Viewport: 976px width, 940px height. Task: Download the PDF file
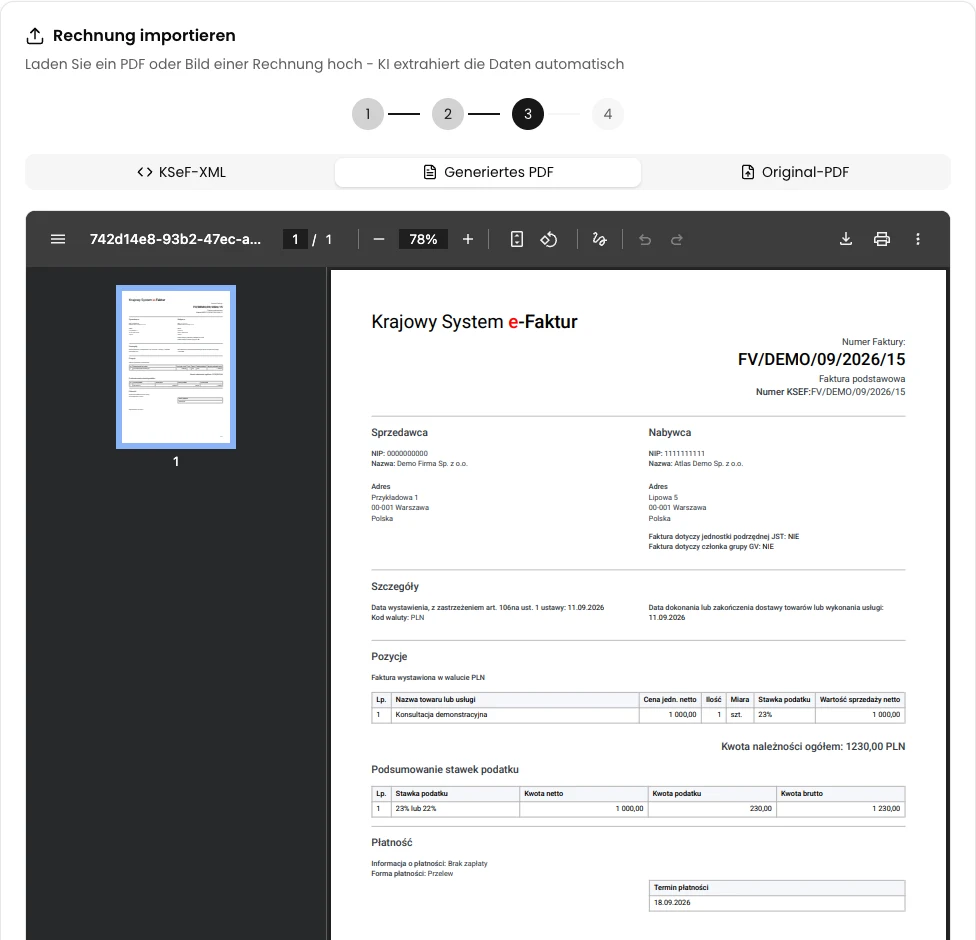(x=846, y=239)
